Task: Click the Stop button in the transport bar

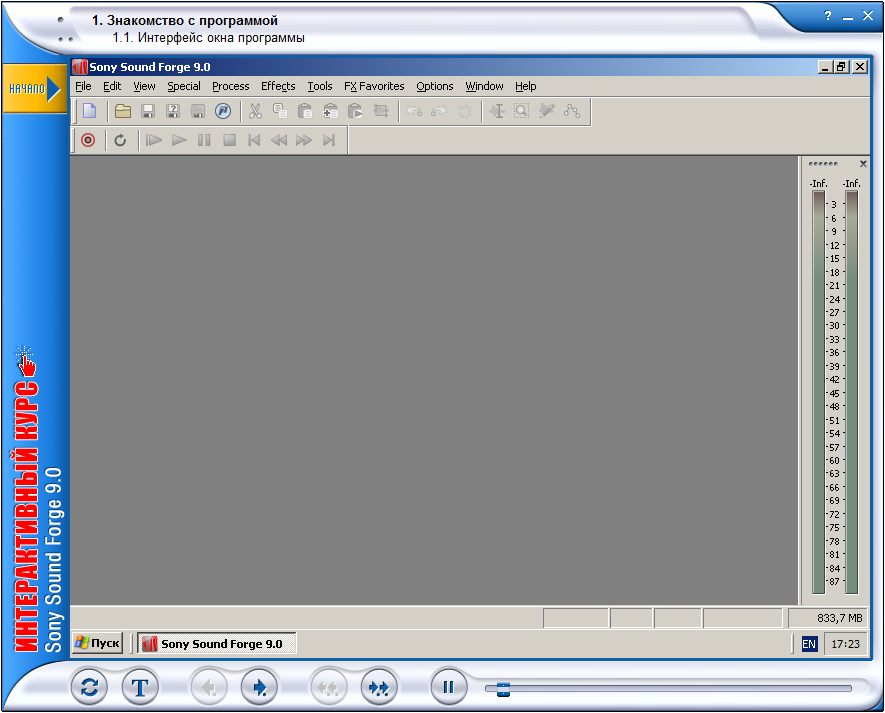Action: 229,140
